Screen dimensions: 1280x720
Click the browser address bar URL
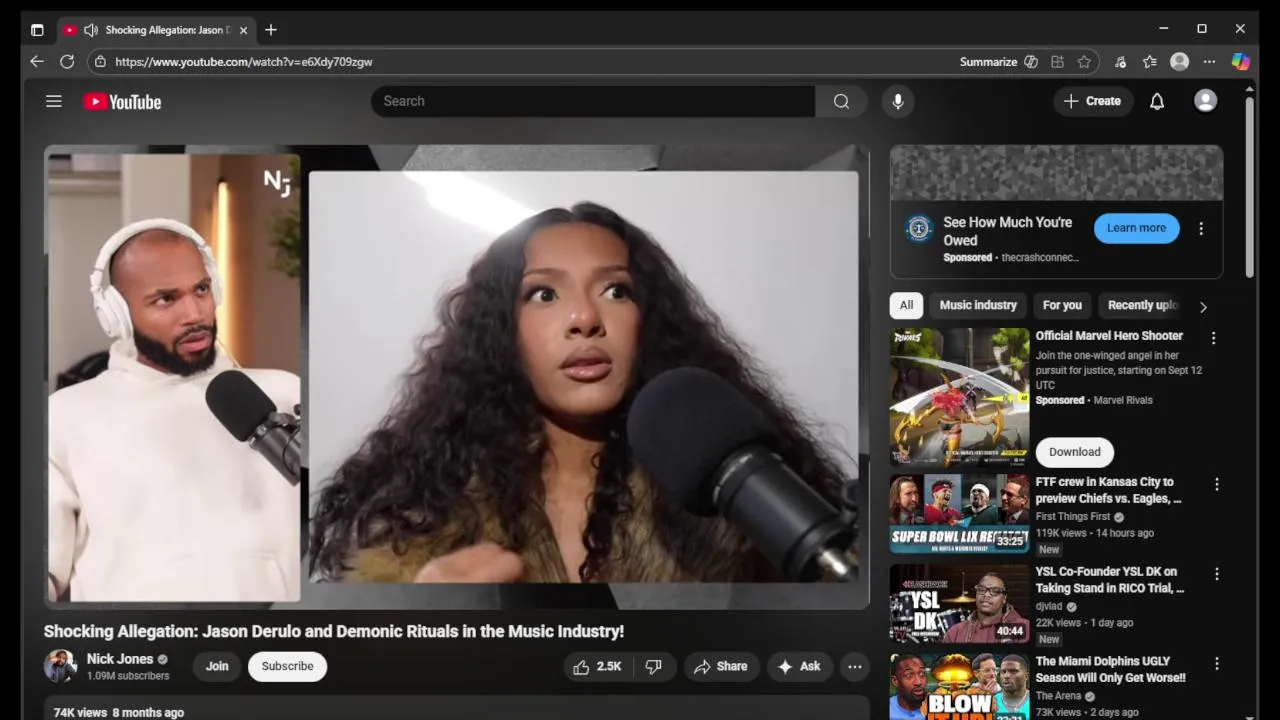point(244,62)
